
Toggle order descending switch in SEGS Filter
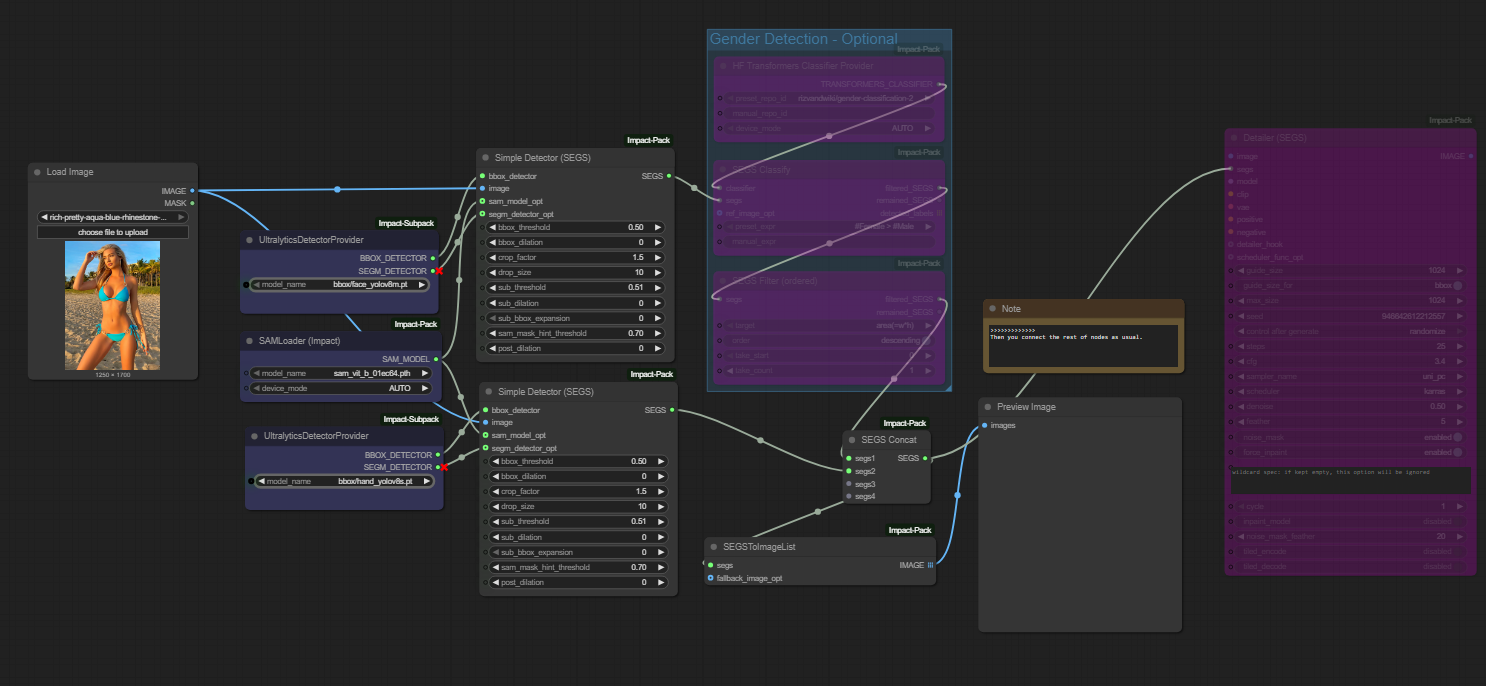click(926, 340)
